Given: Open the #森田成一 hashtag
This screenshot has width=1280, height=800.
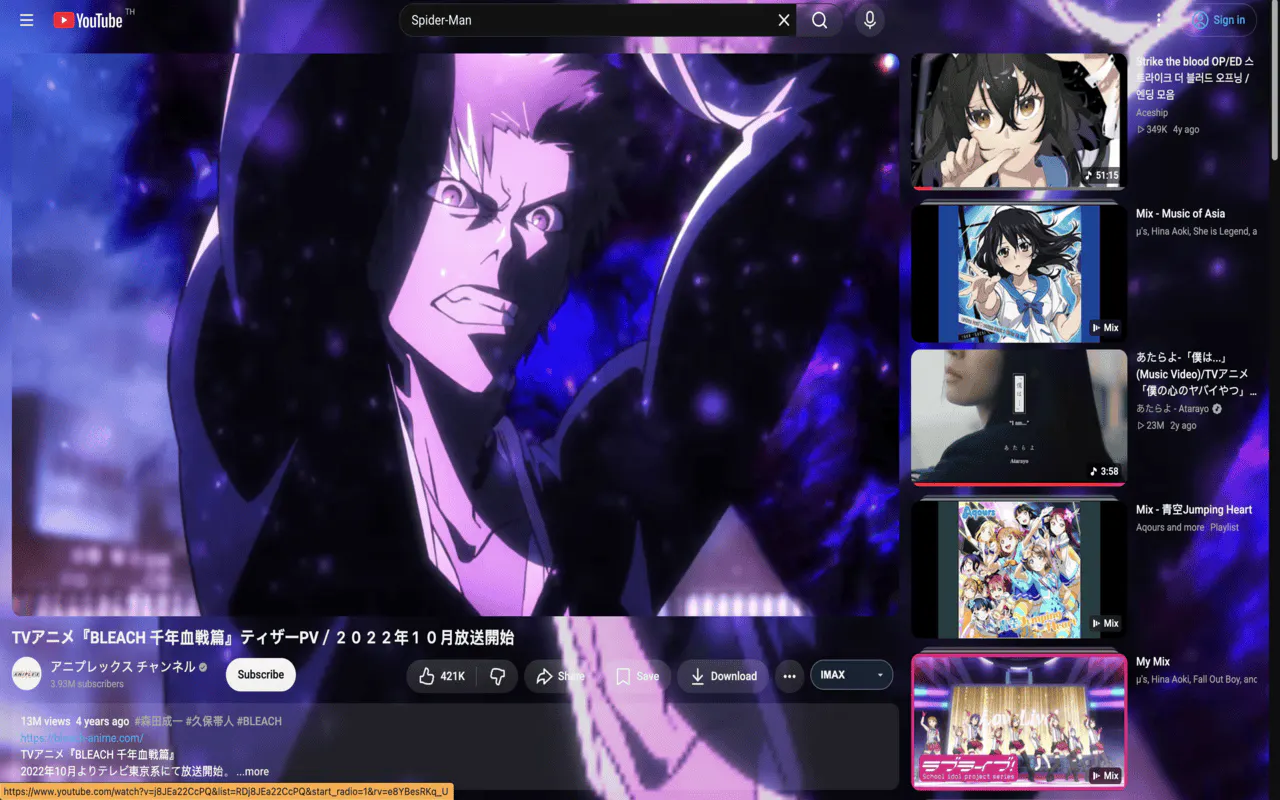Looking at the screenshot, I should (158, 721).
